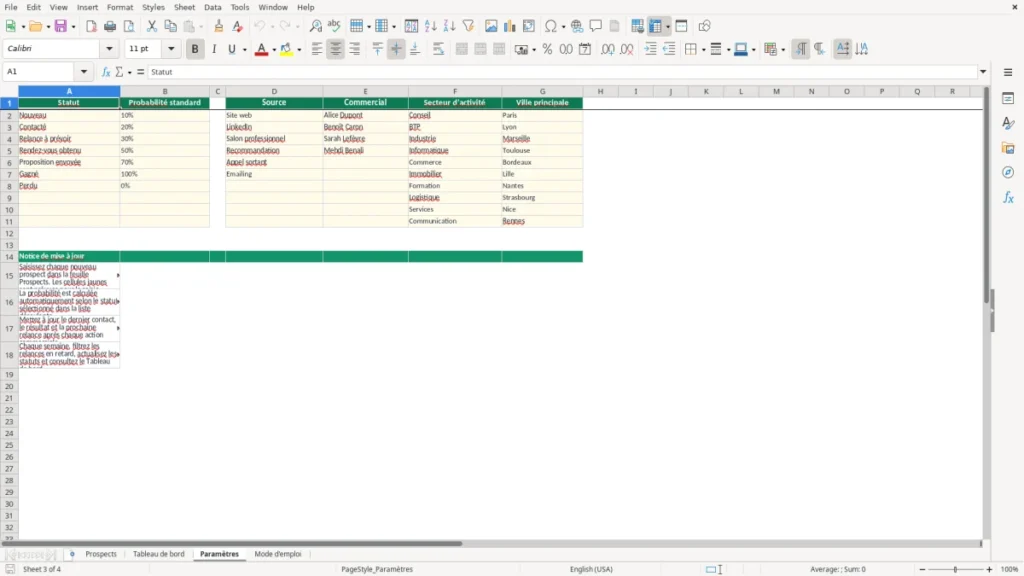Image resolution: width=1024 pixels, height=576 pixels.
Task: Toggle Underline formatting
Action: [232, 49]
